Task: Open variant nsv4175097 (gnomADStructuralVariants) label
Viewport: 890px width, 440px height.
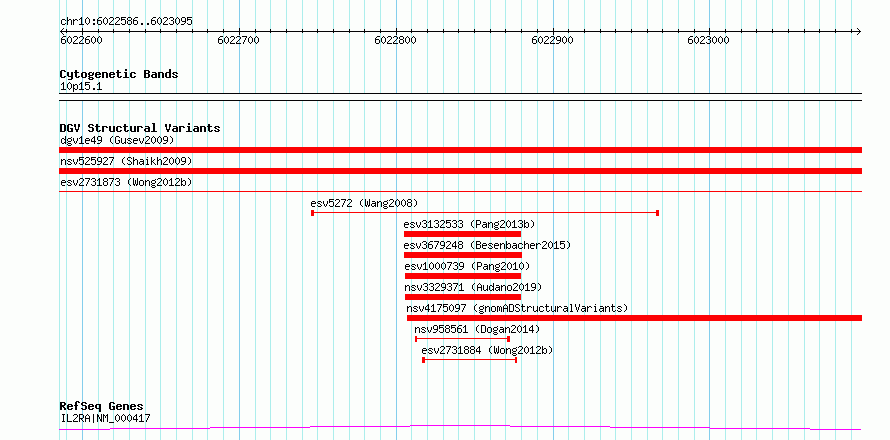Action: 518,308
